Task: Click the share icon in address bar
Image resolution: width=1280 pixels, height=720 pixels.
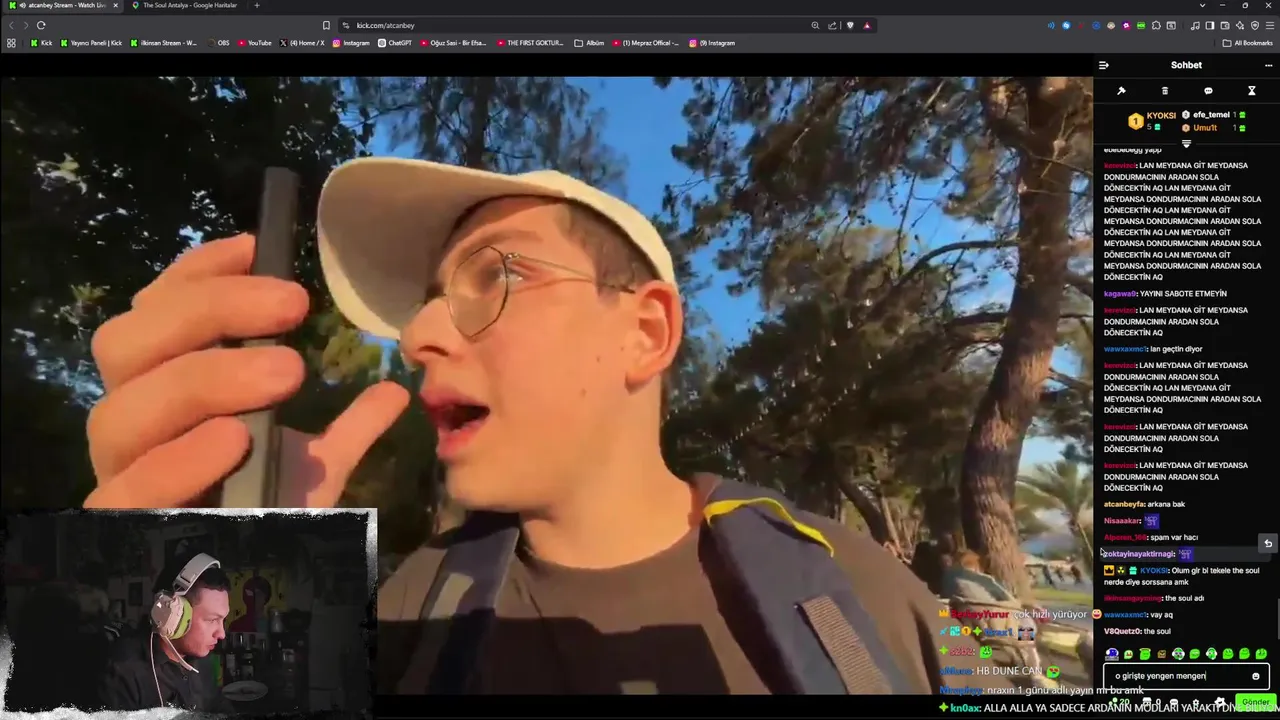Action: click(x=832, y=25)
